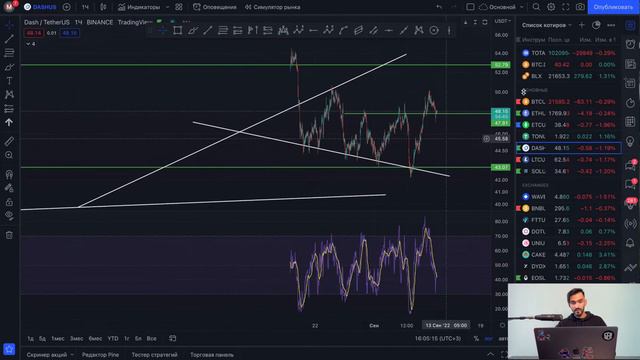Viewport: 640px width, 360px height.
Task: Toggle the log scale button
Action: [489, 338]
